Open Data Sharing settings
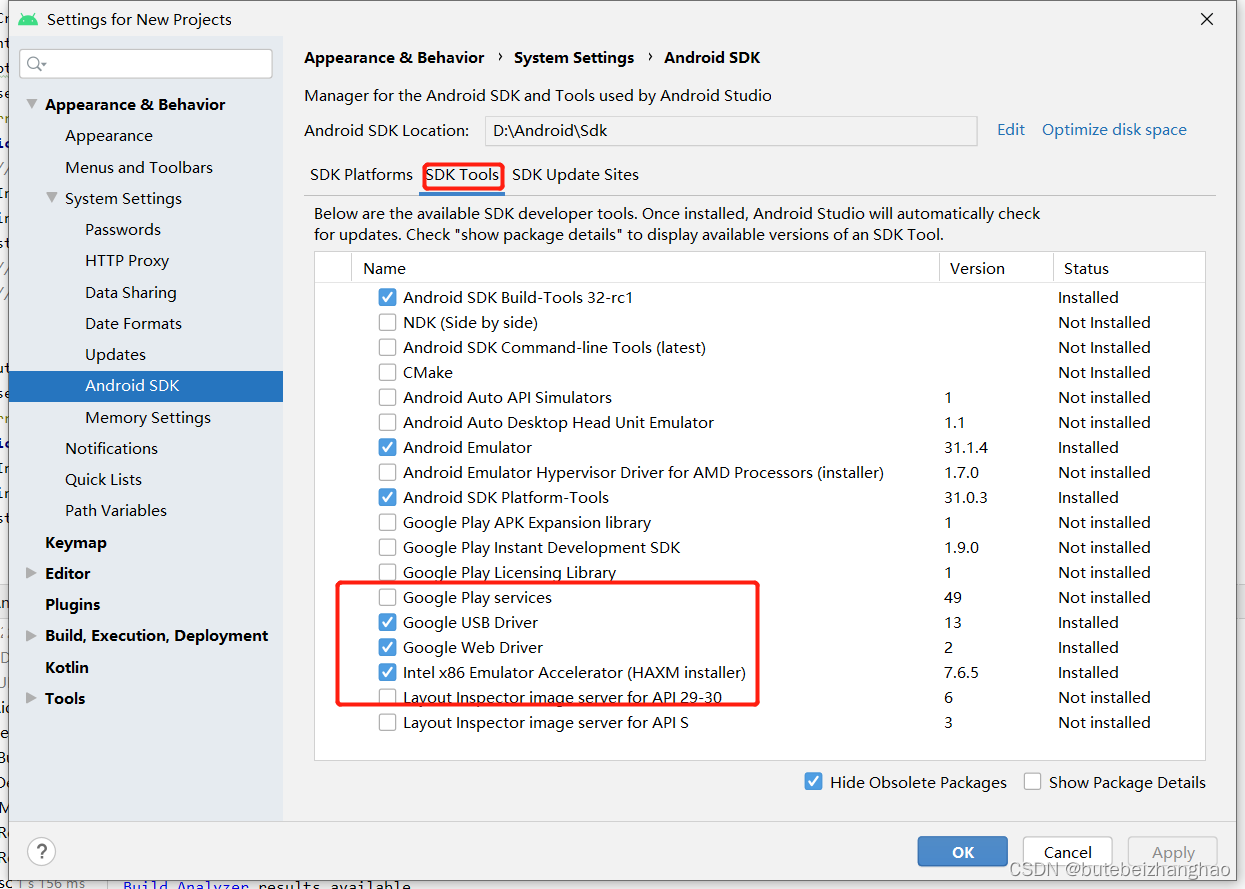Screen dimensions: 1245x889 click(x=131, y=292)
